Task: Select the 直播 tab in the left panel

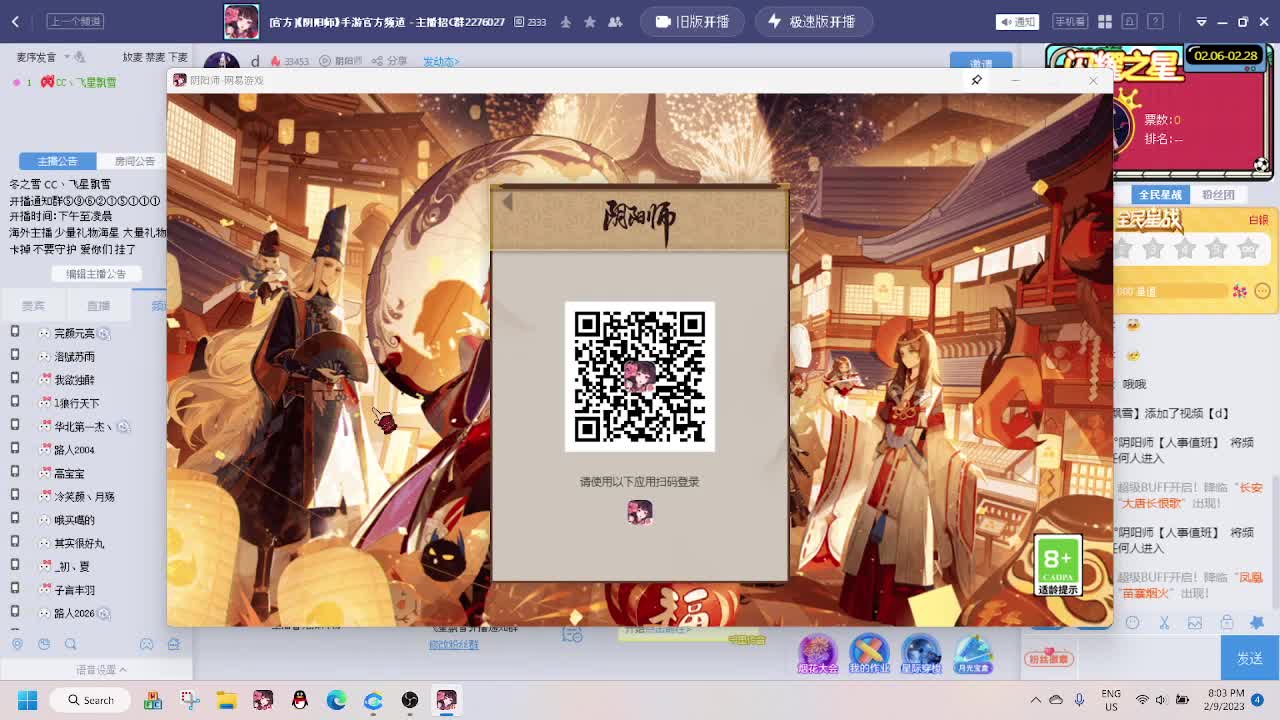Action: (x=97, y=305)
